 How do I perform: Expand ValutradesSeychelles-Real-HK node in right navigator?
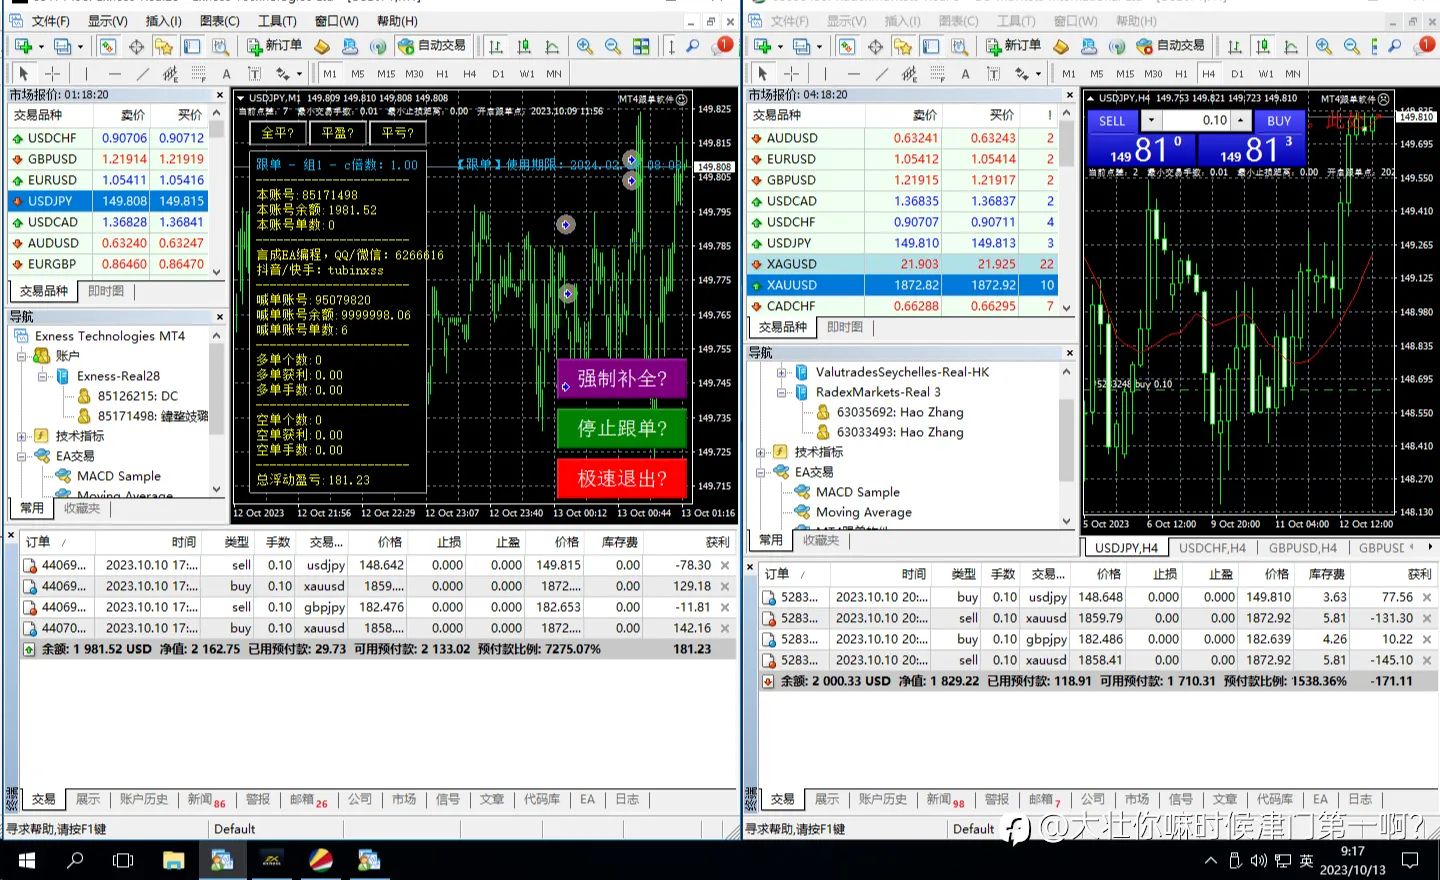(782, 372)
